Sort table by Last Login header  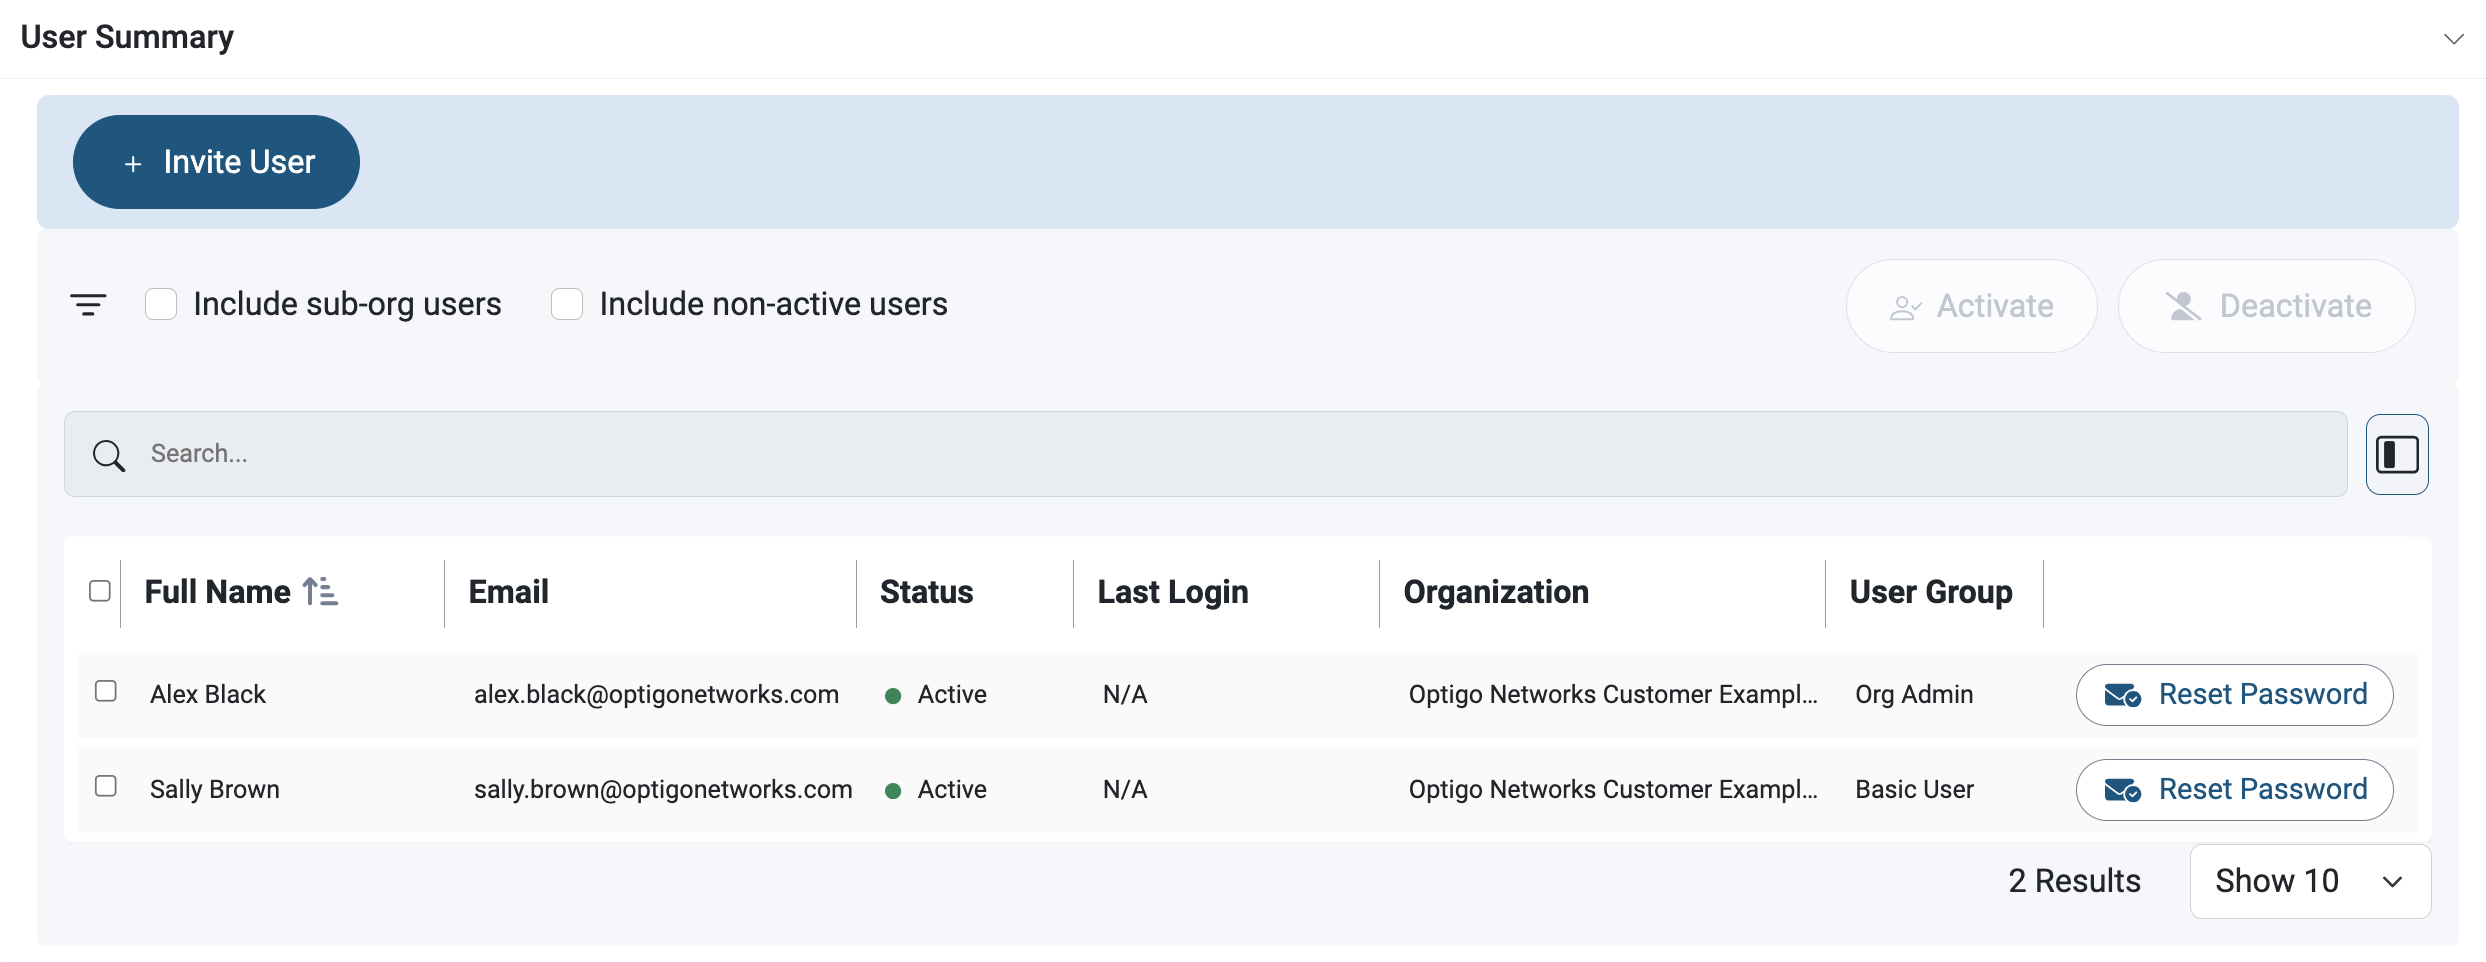[x=1172, y=592]
